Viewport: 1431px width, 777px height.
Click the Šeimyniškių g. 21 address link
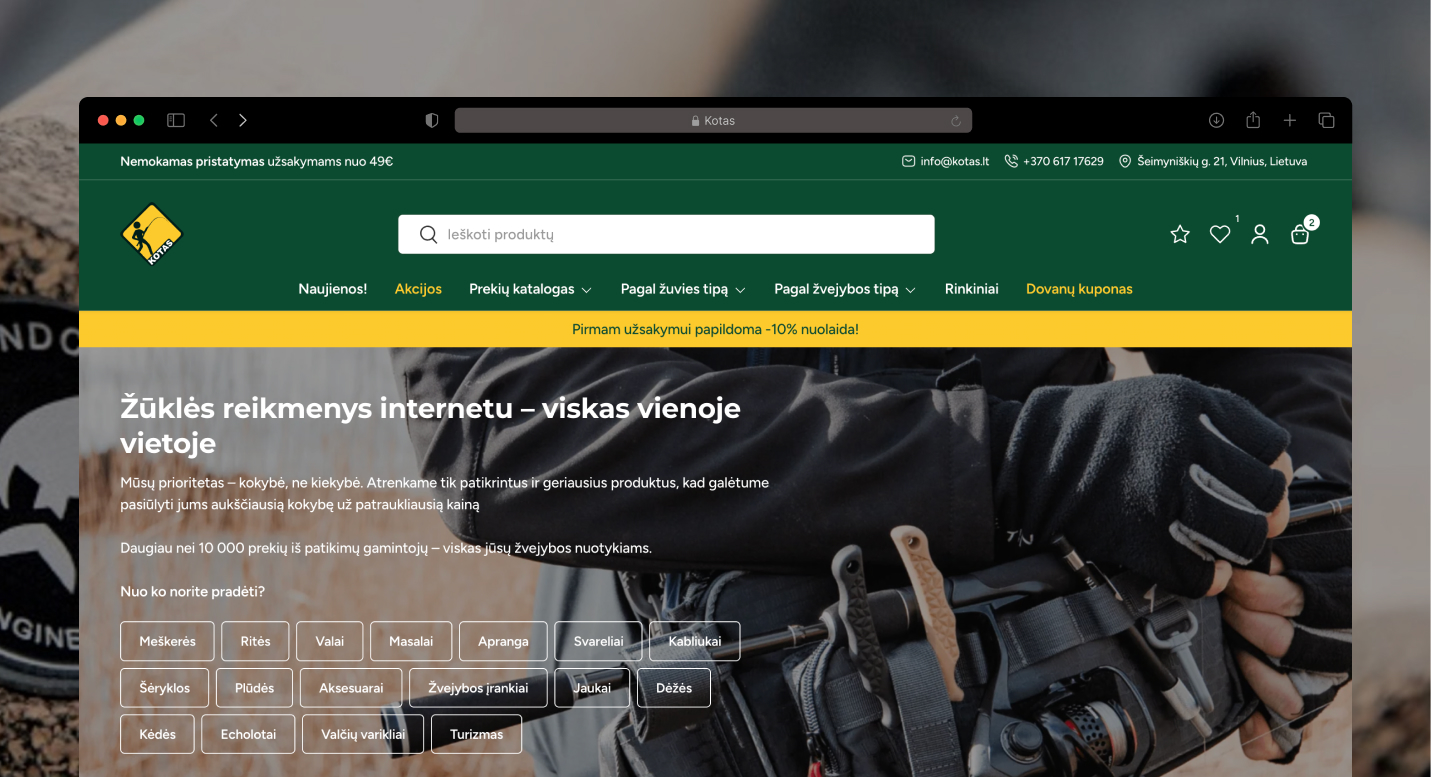click(1222, 161)
